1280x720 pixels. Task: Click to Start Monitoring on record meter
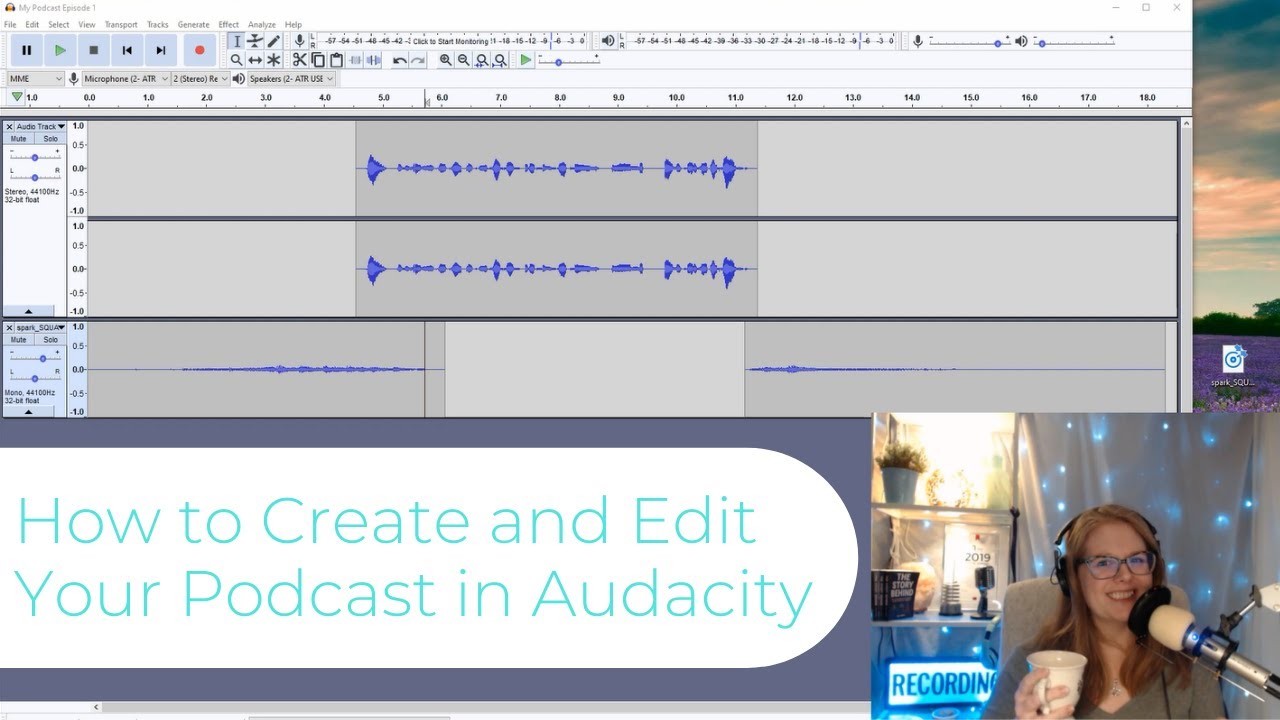(450, 41)
